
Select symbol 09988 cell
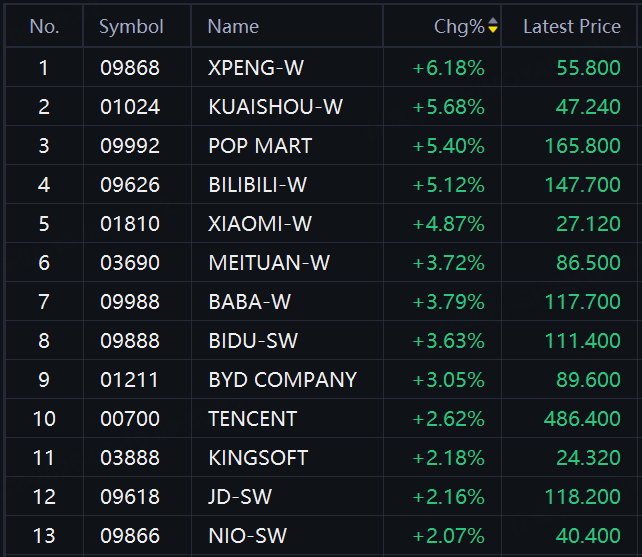click(130, 302)
